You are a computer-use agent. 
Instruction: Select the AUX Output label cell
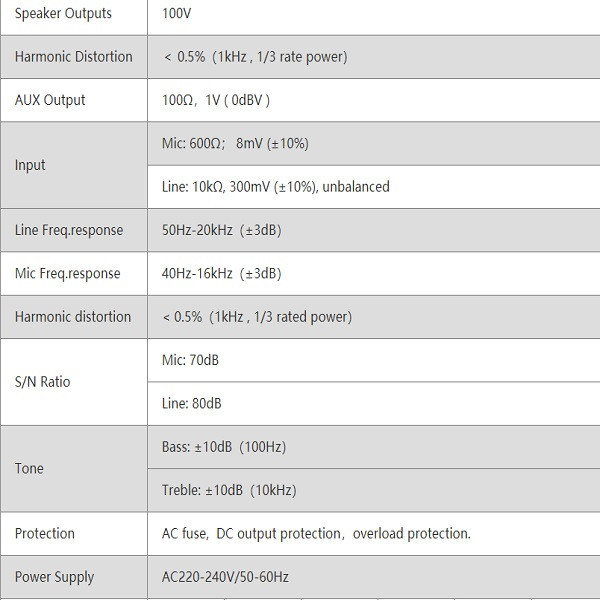pyautogui.click(x=50, y=100)
